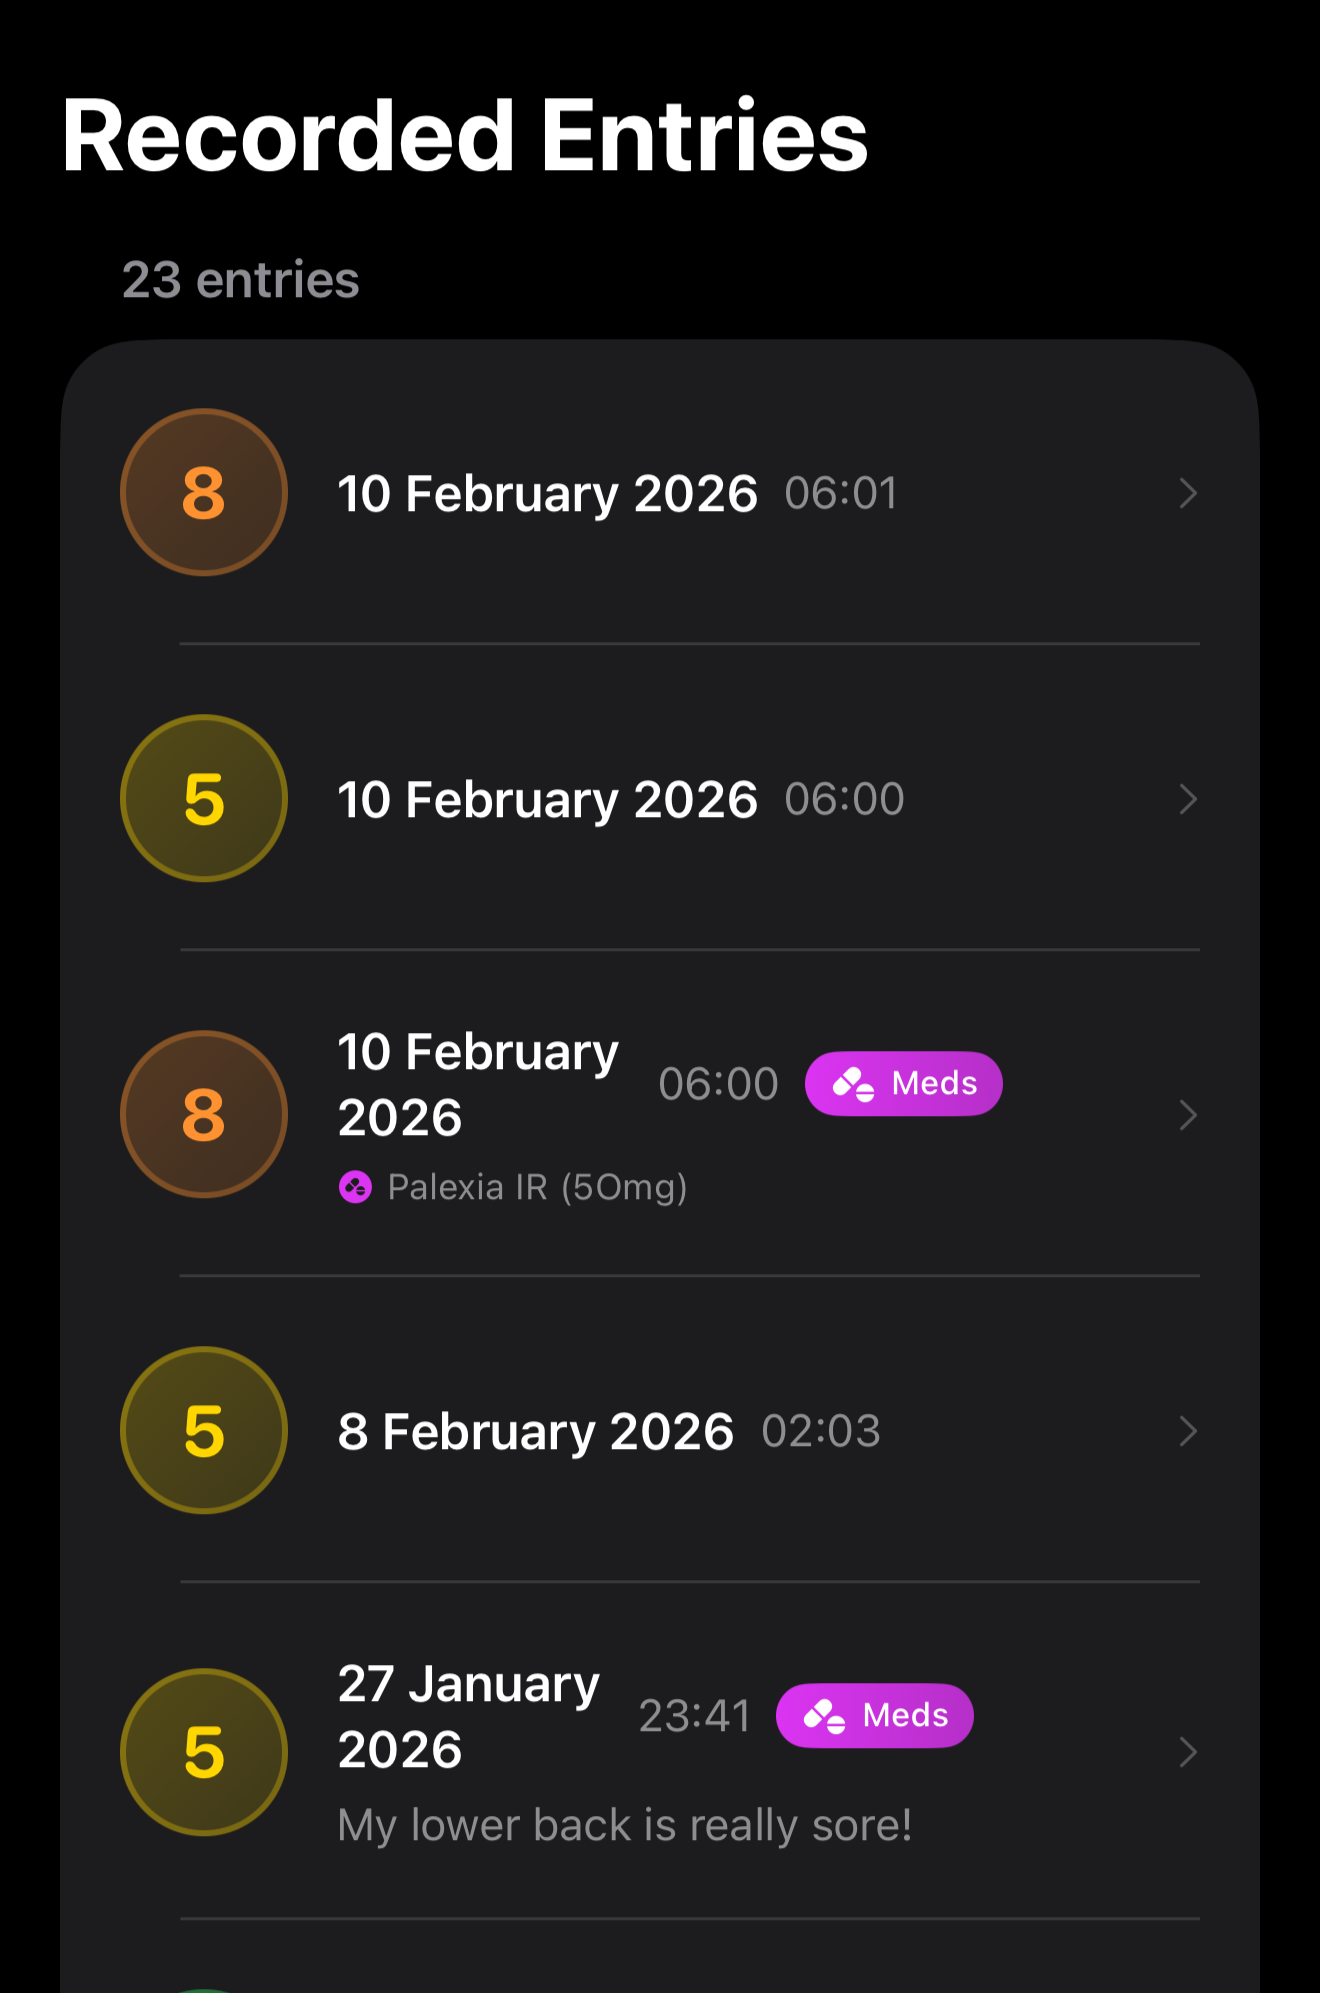Open the 10 February 2026 06:01 entry
This screenshot has width=1320, height=1993.
pos(547,494)
